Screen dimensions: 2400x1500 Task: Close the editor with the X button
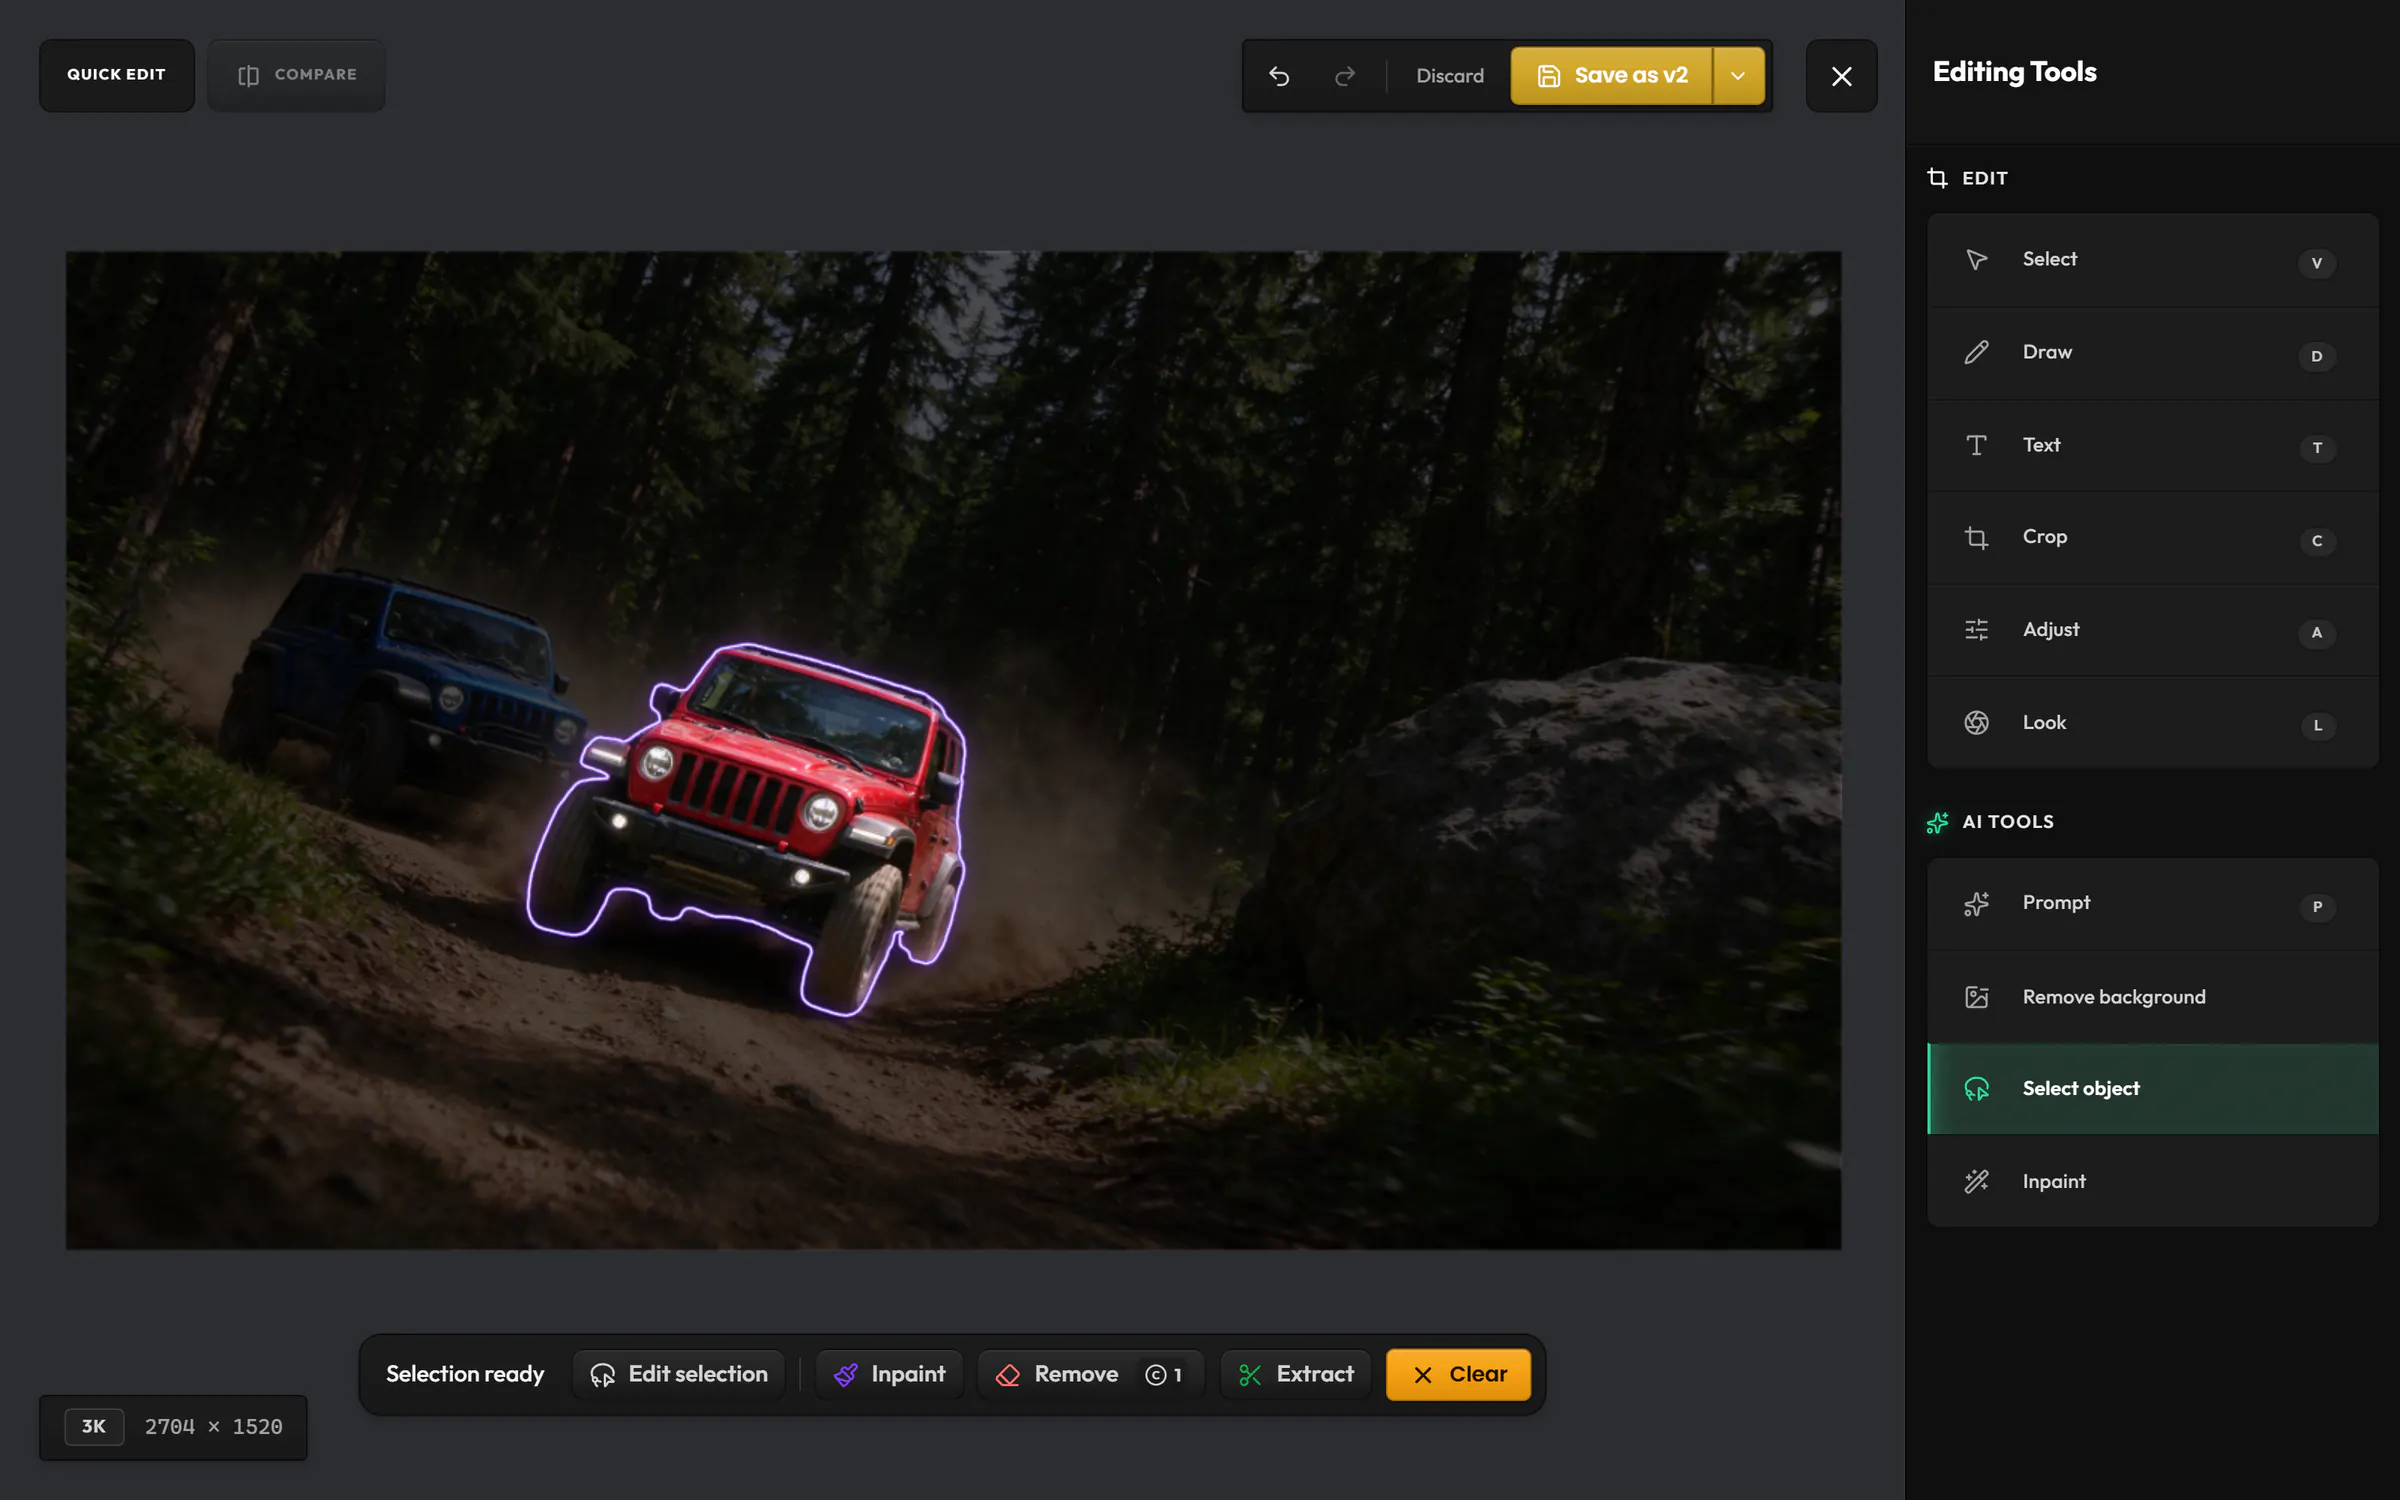click(1841, 76)
